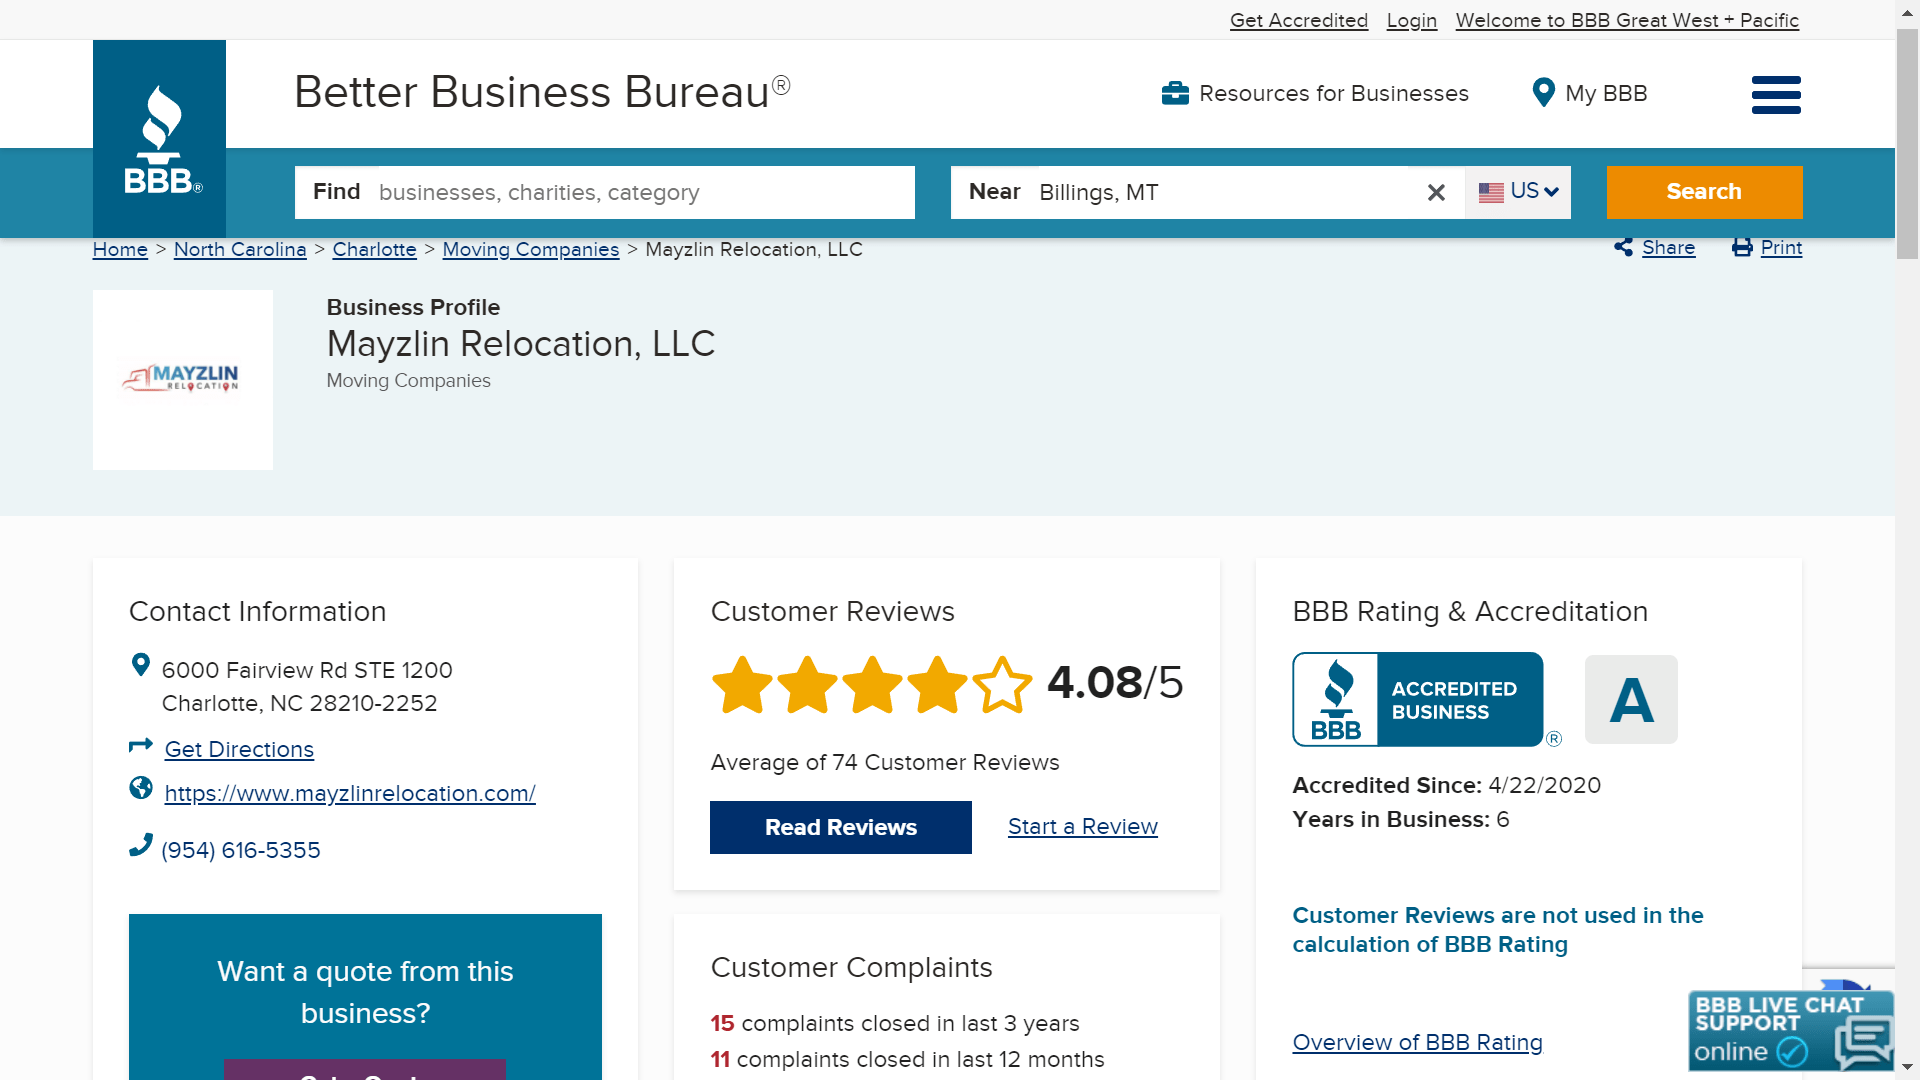Viewport: 1920px width, 1080px height.
Task: Click Login in top bar
Action: point(1412,20)
